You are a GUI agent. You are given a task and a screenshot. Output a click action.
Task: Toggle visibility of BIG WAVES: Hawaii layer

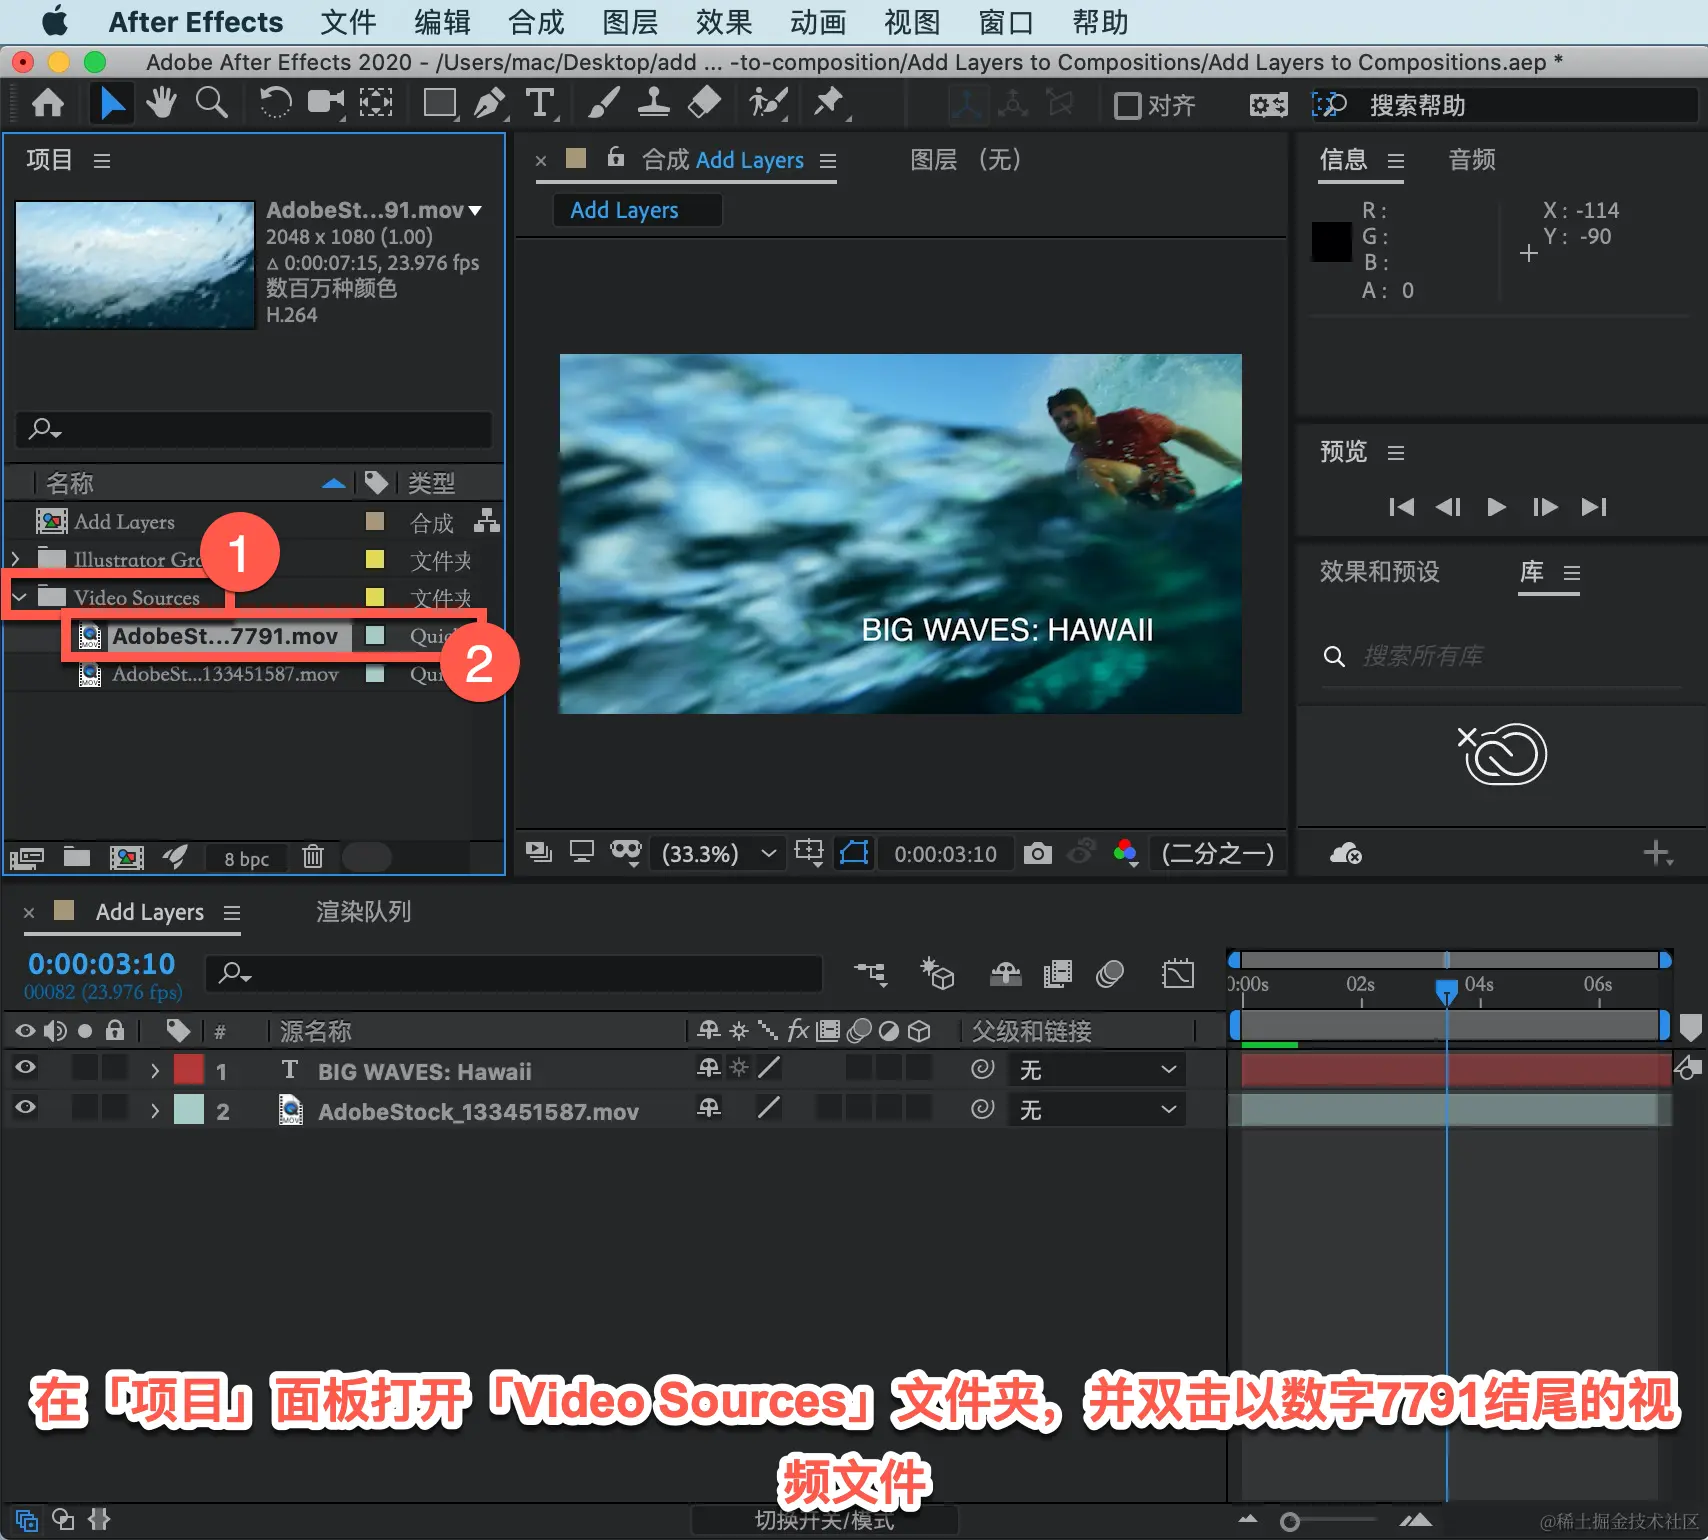coord(25,1068)
